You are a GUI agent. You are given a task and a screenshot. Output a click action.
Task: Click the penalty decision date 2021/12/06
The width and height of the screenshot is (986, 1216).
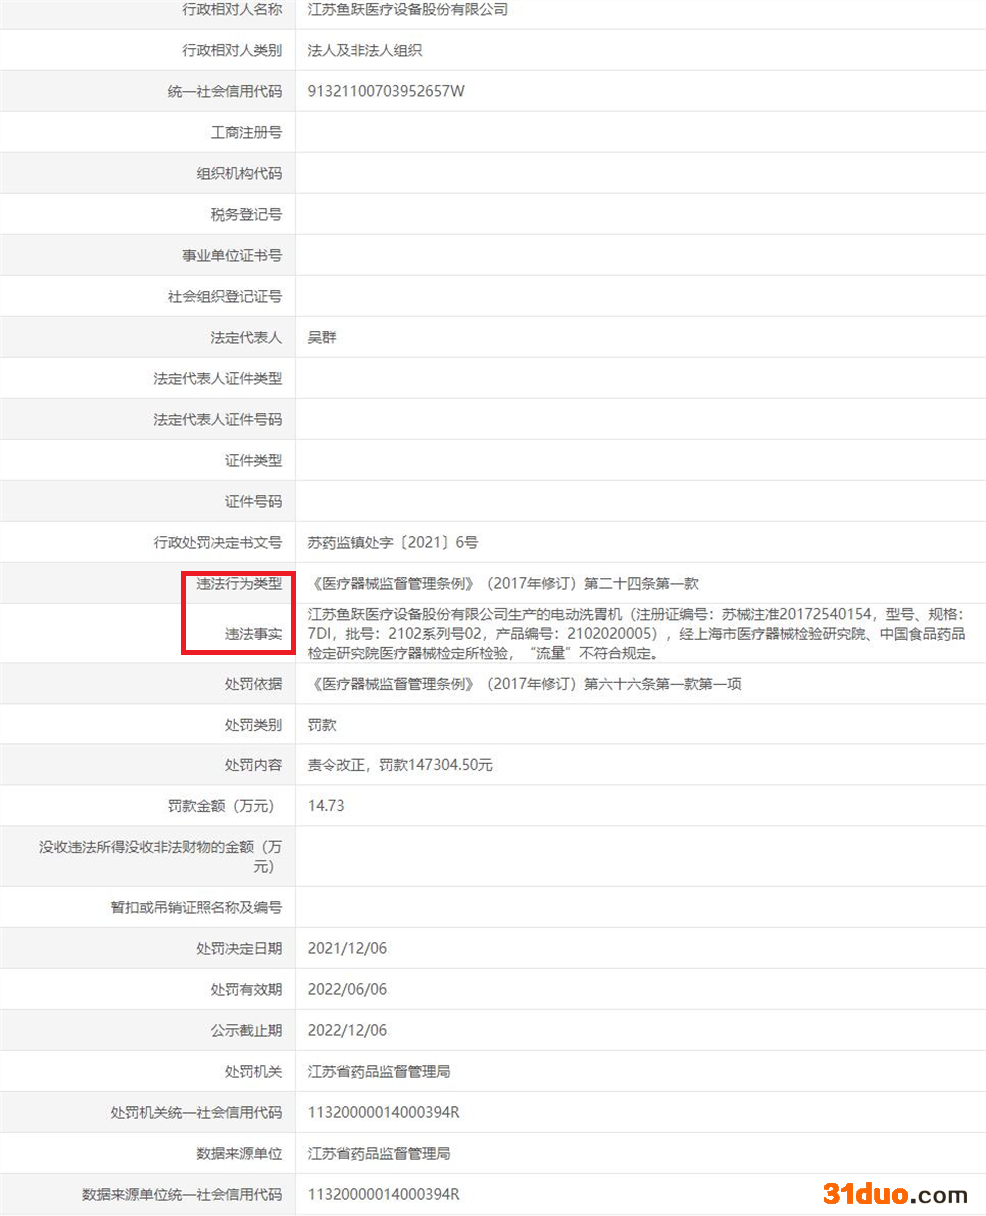(347, 948)
